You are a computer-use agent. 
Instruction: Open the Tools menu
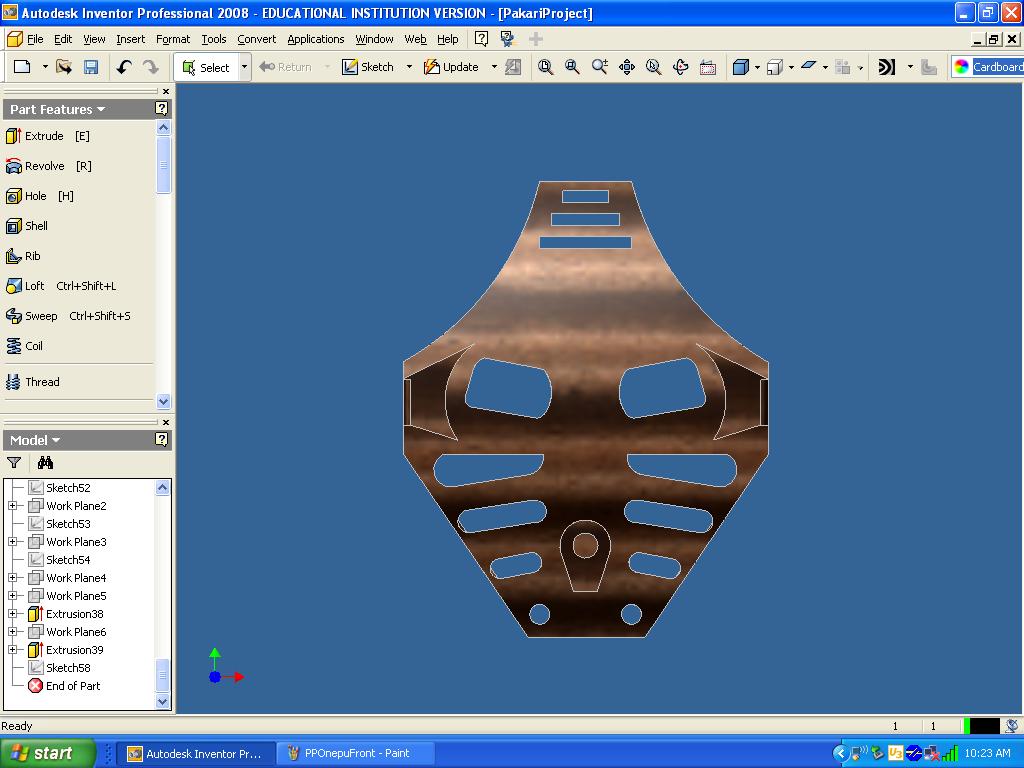point(213,39)
